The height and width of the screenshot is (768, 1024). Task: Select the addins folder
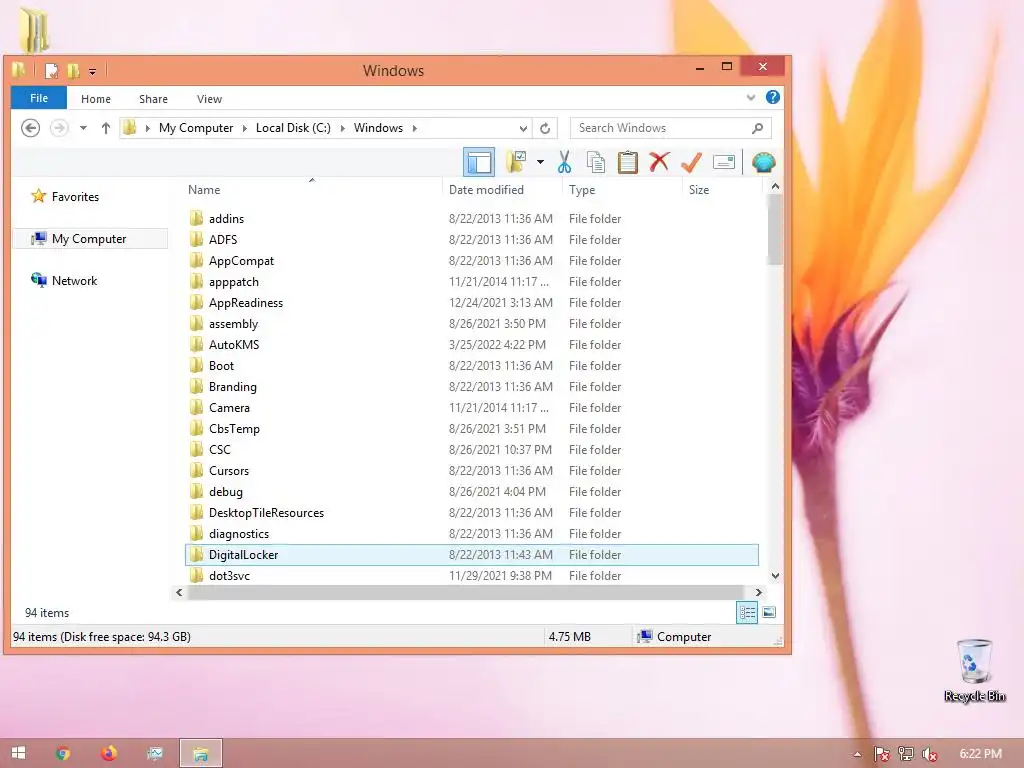[x=472, y=219]
